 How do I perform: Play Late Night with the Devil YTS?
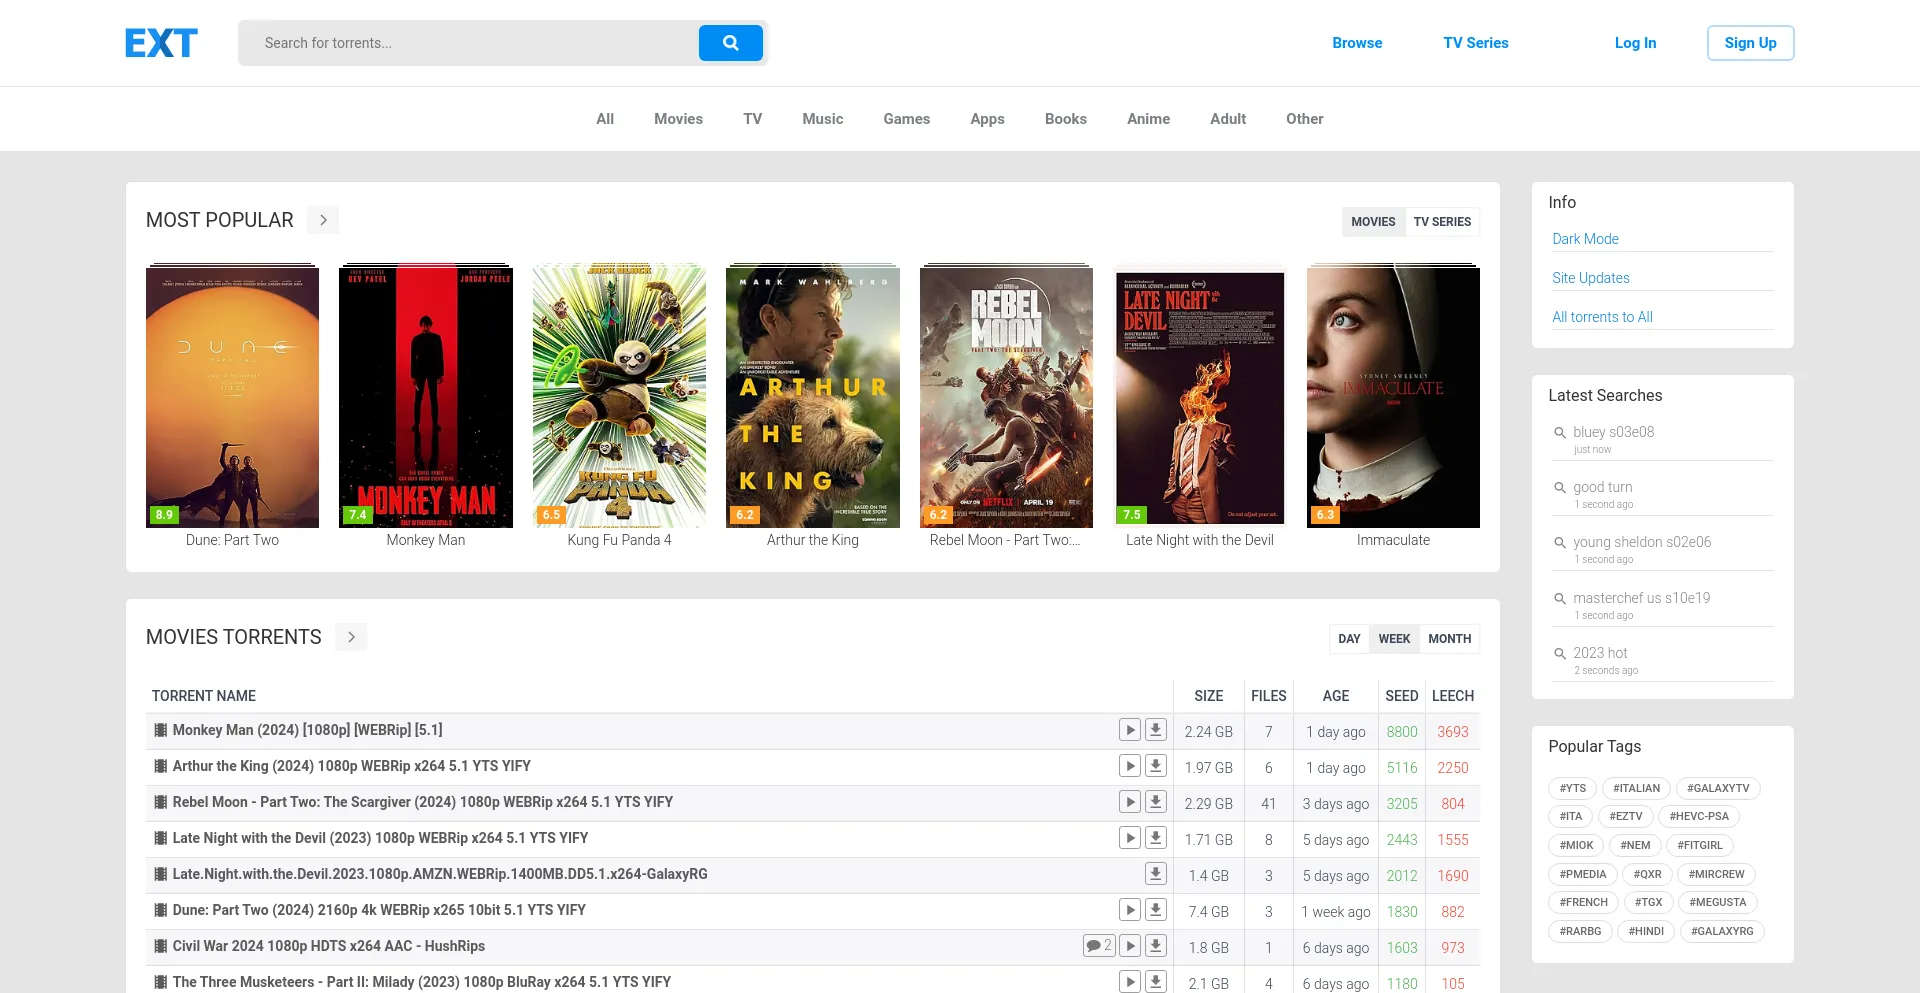[x=1130, y=838]
